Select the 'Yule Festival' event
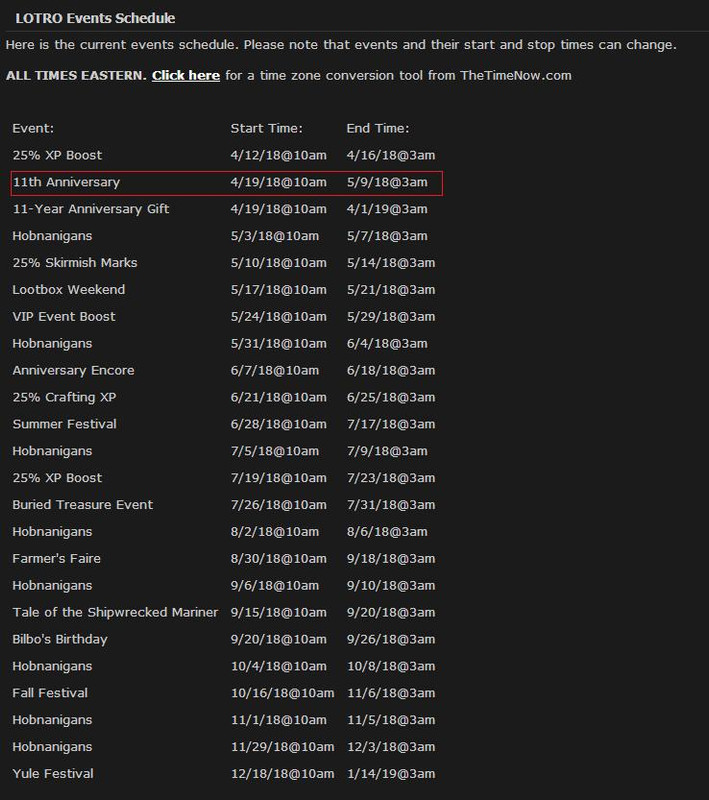Viewport: 709px width, 800px height. pyautogui.click(x=53, y=774)
